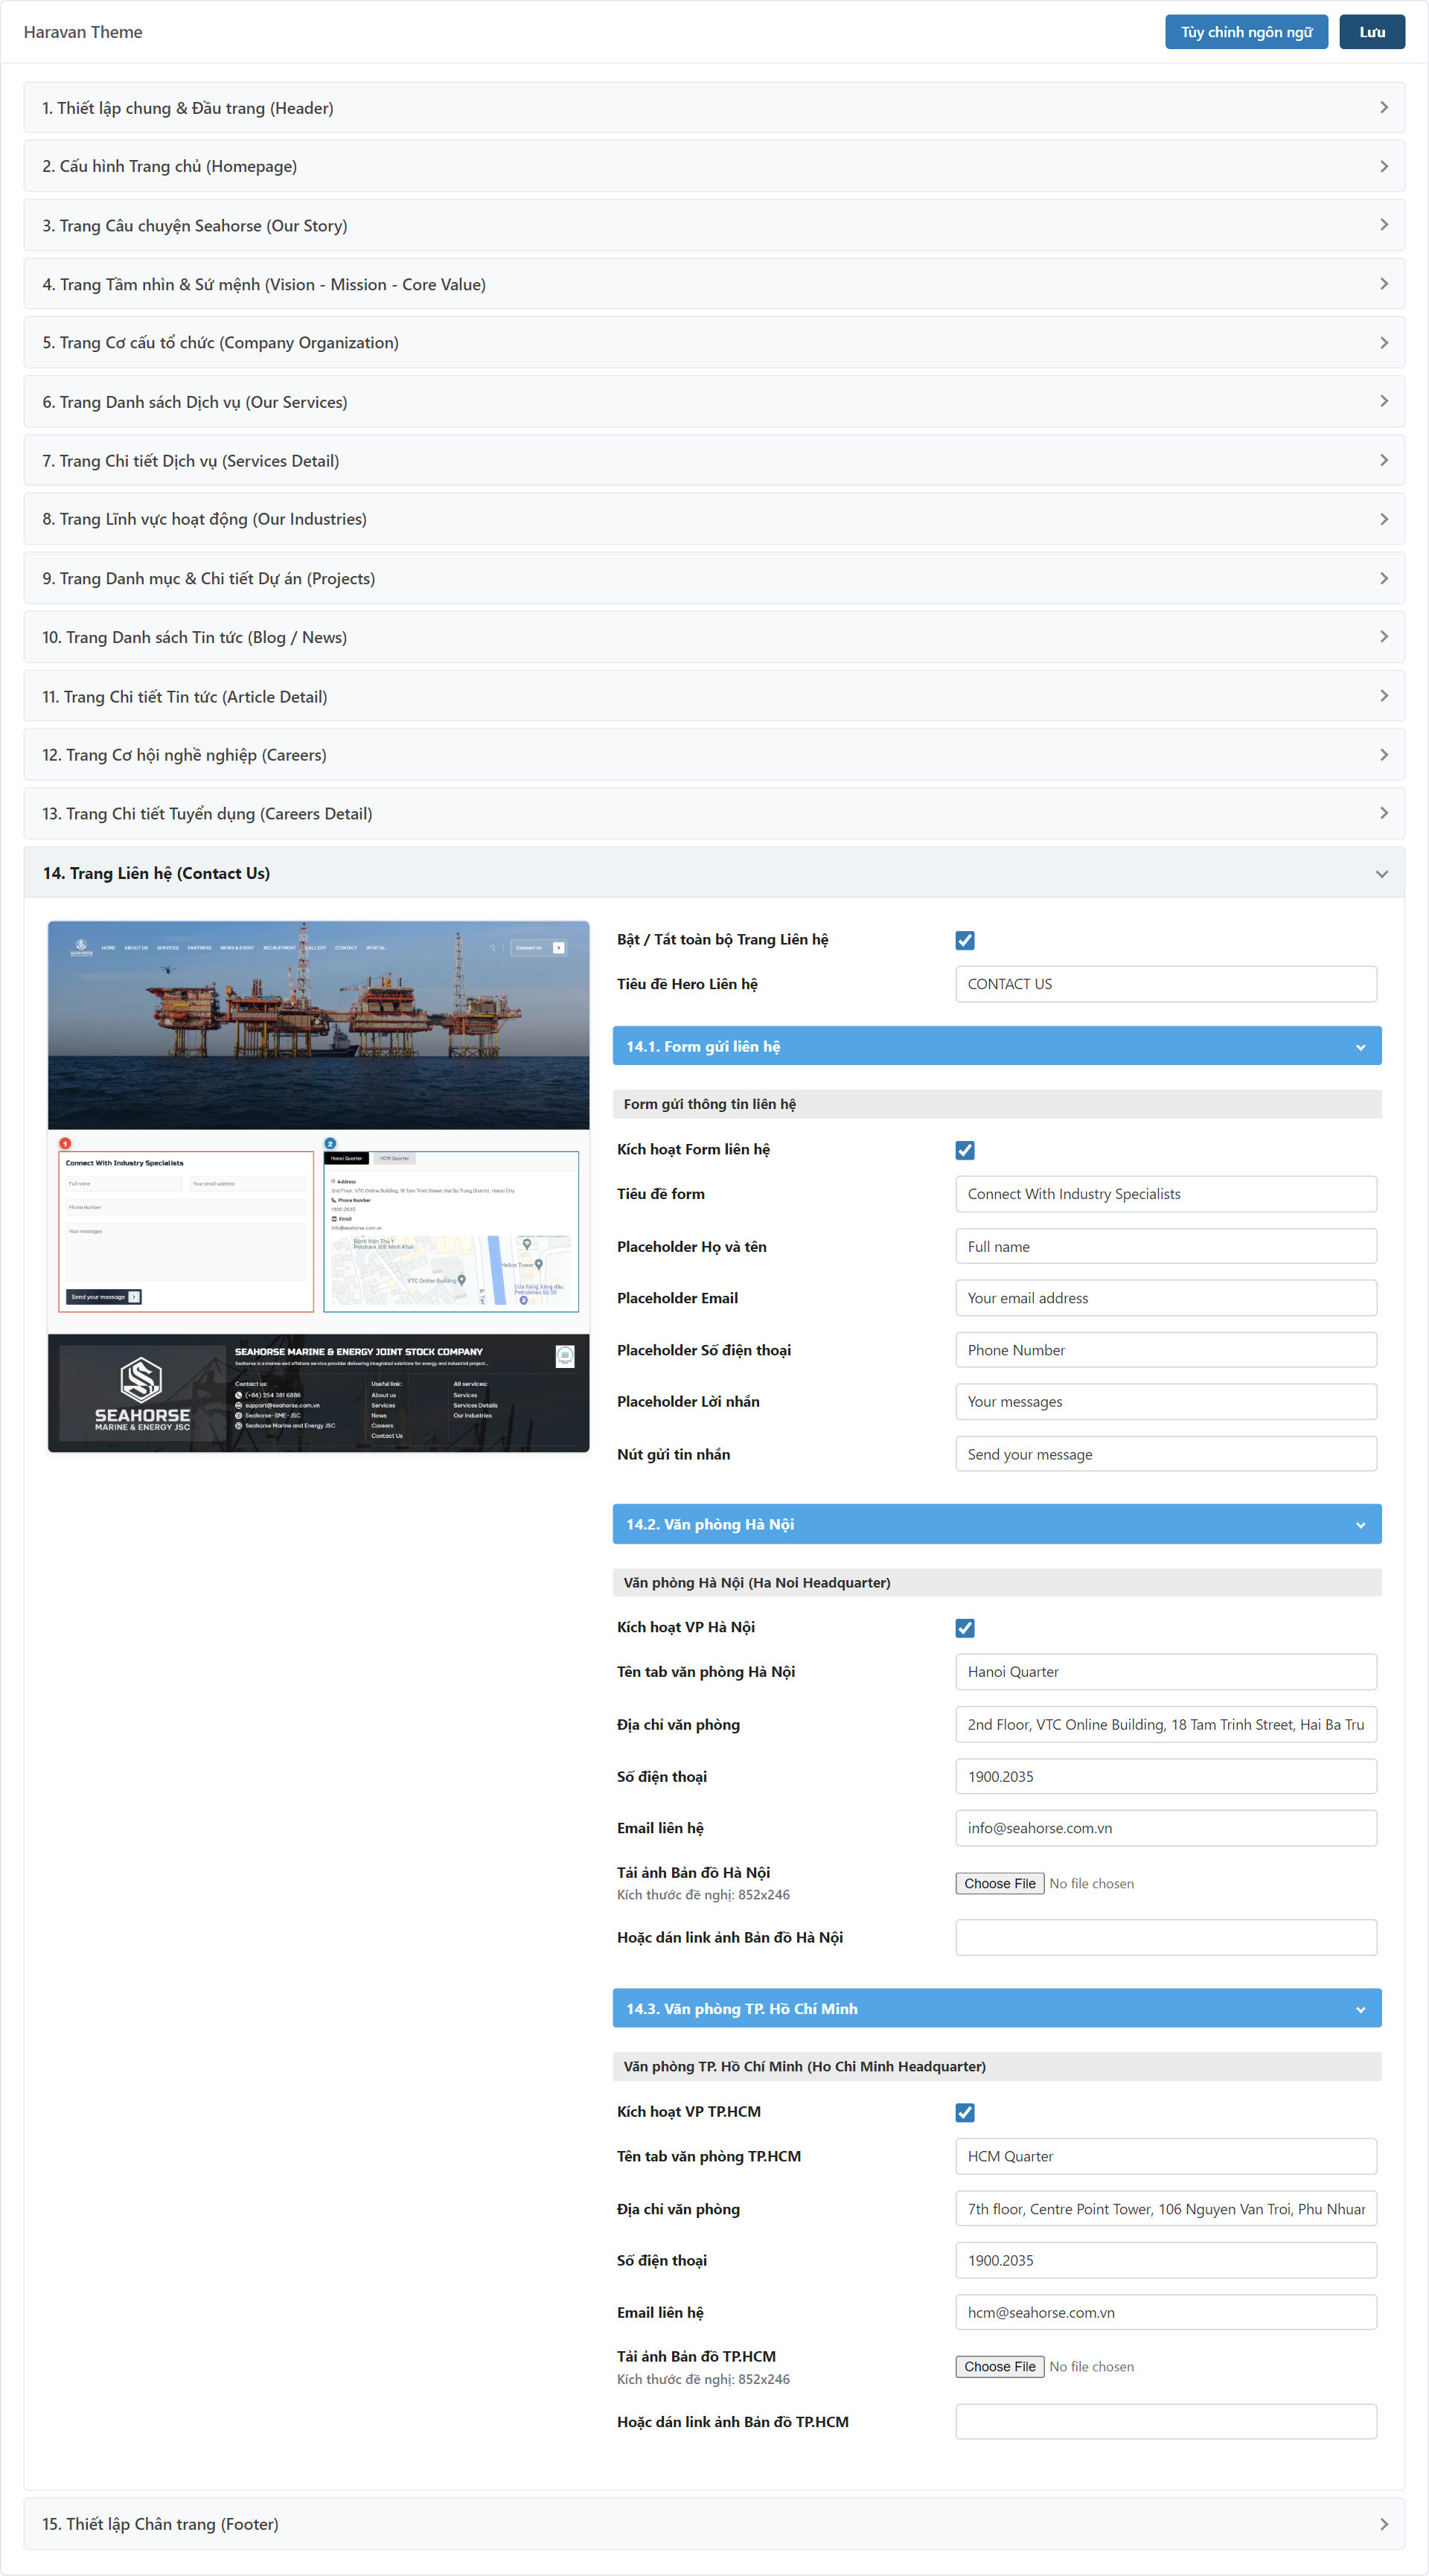Click Choose File for Bản đồ Hà Nội

pos(1000,1883)
